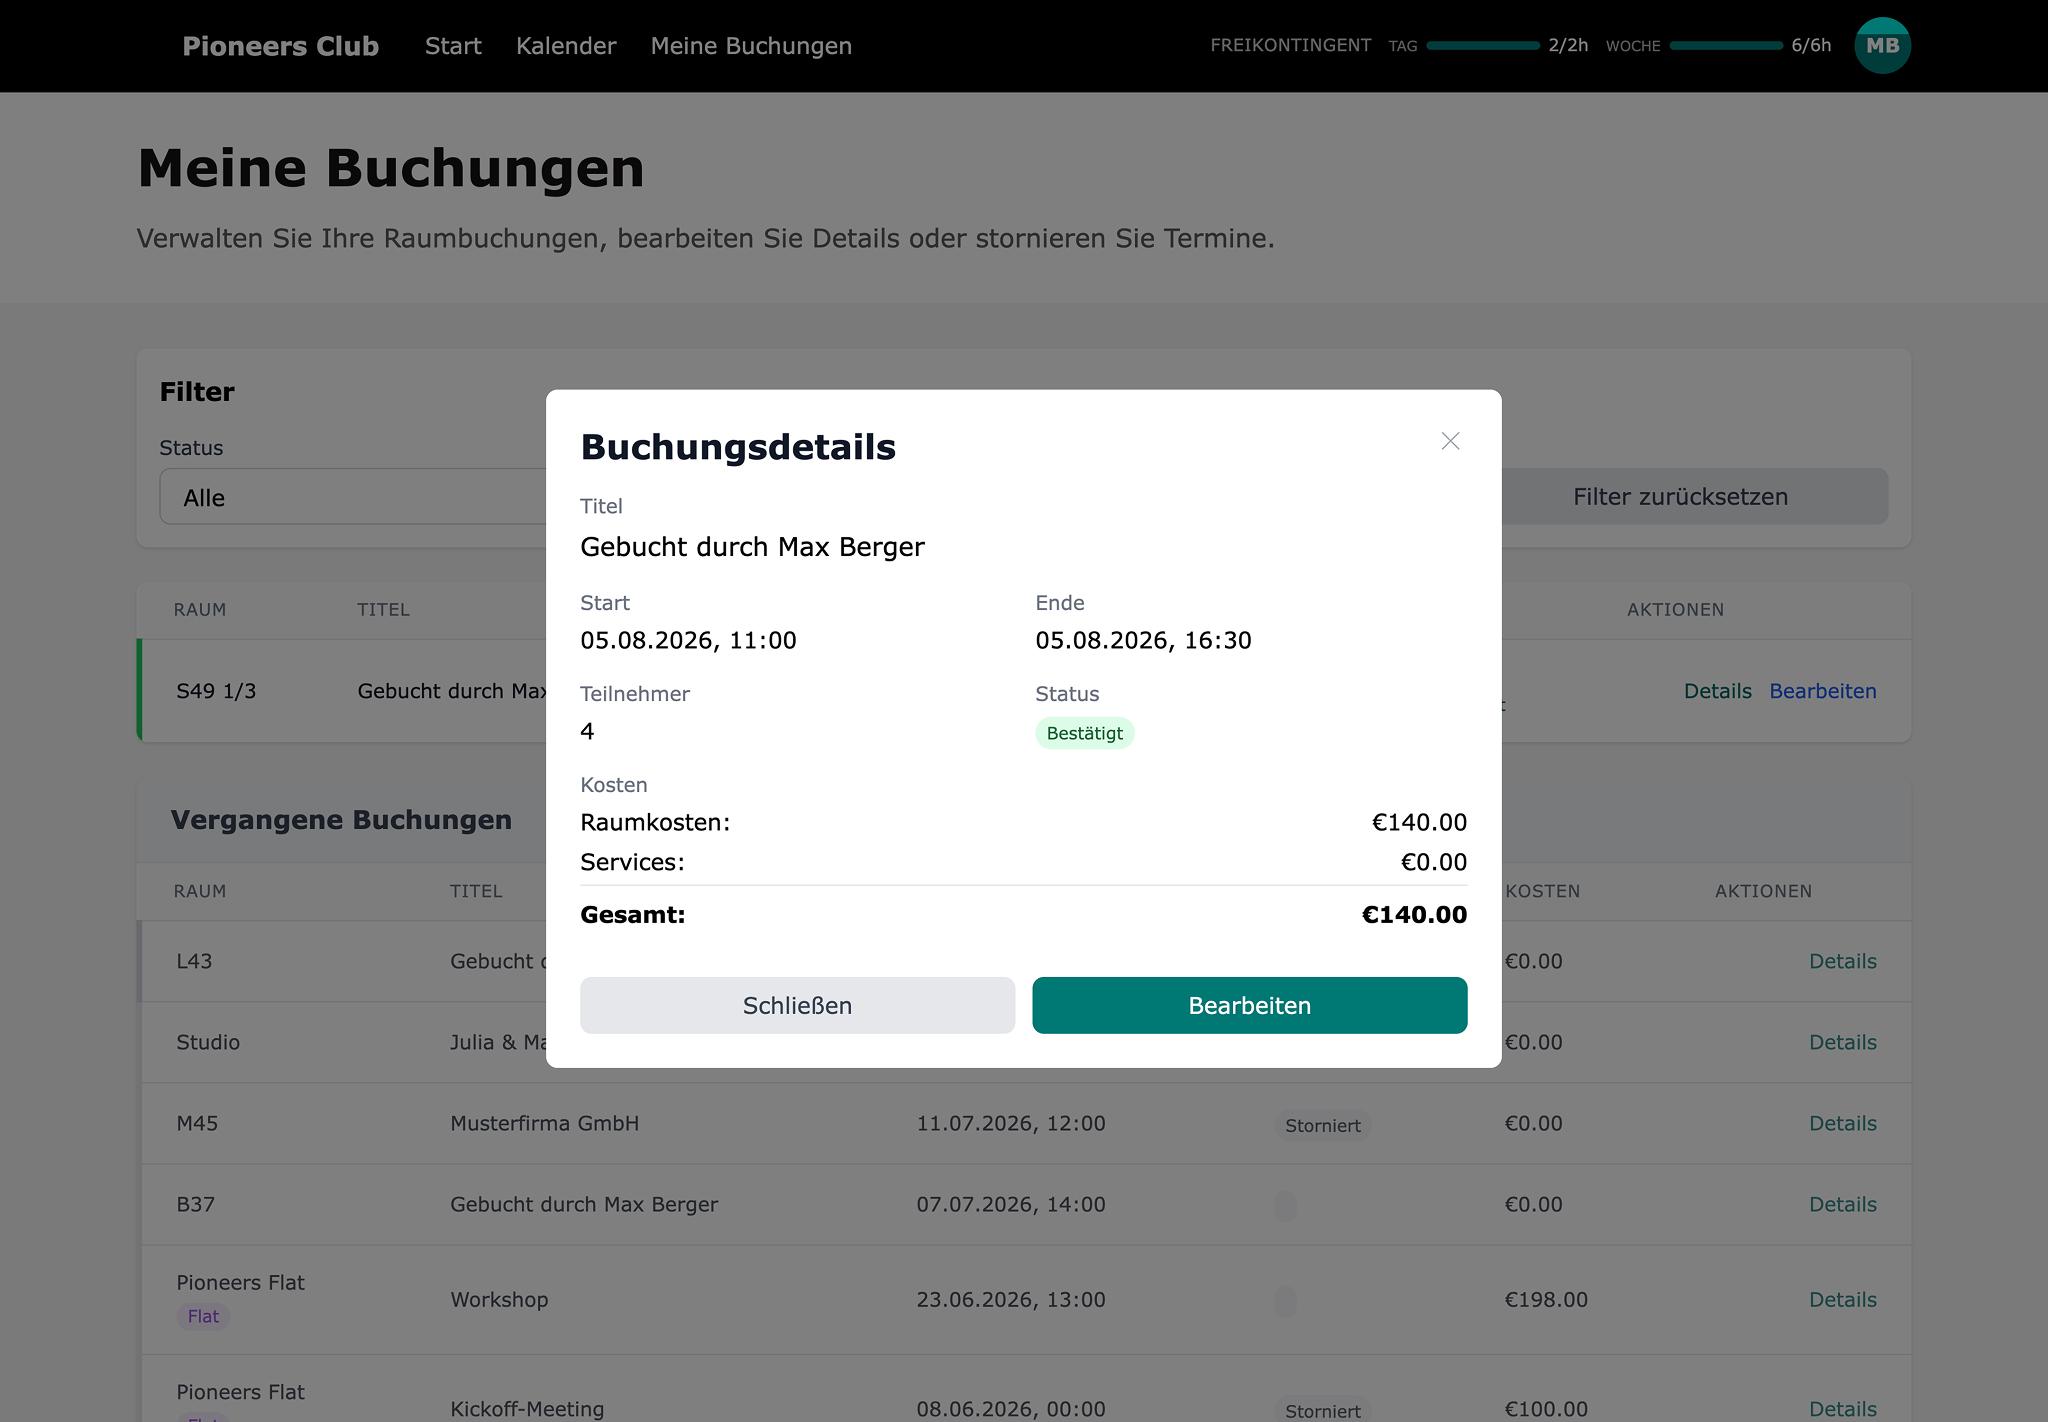The image size is (2048, 1422).
Task: Open the MB user avatar menu
Action: tap(1882, 46)
